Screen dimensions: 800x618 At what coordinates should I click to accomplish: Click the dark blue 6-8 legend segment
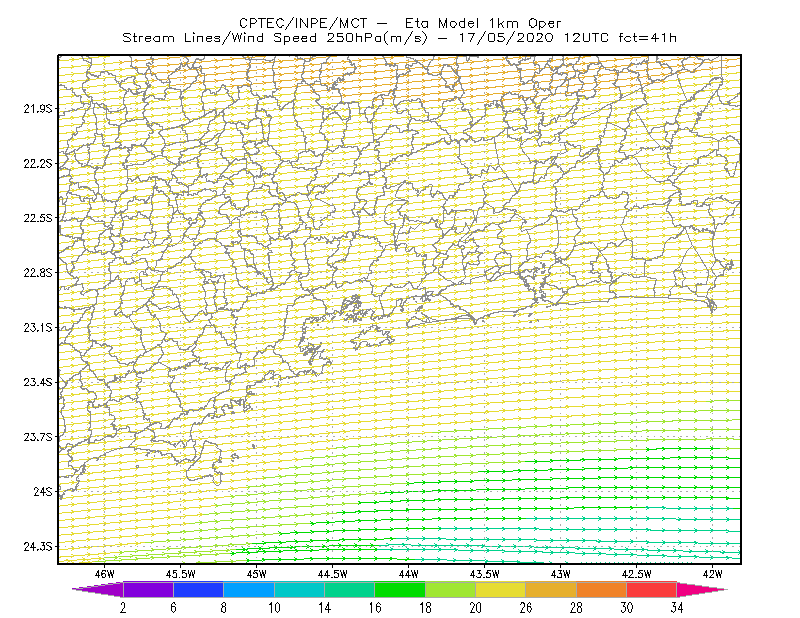click(198, 589)
